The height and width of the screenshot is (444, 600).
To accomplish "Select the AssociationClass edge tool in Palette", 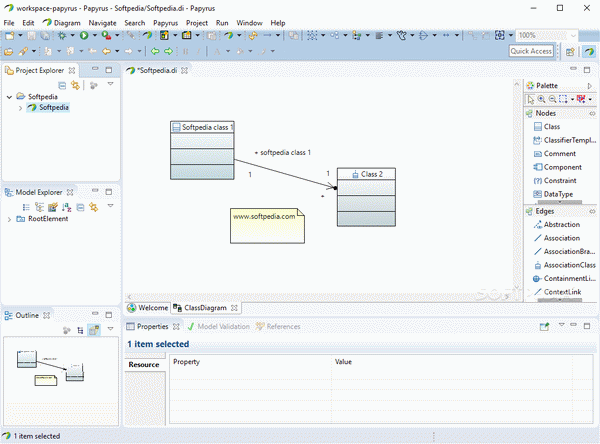I will coord(565,265).
